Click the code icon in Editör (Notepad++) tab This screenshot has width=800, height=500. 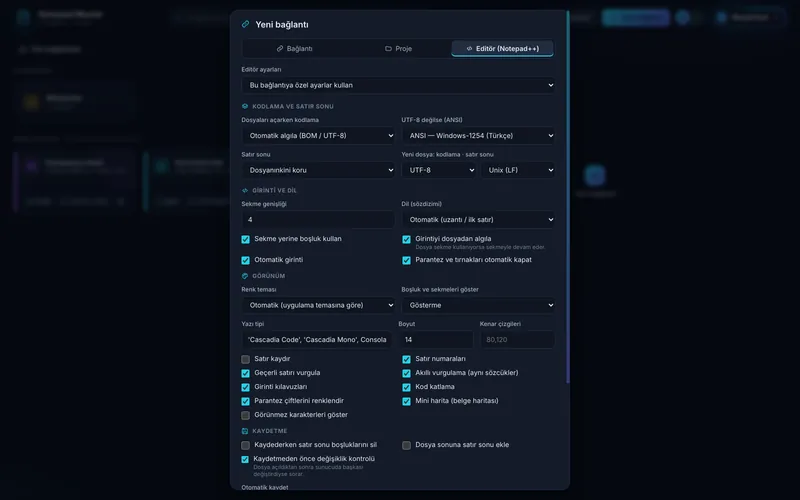469,48
